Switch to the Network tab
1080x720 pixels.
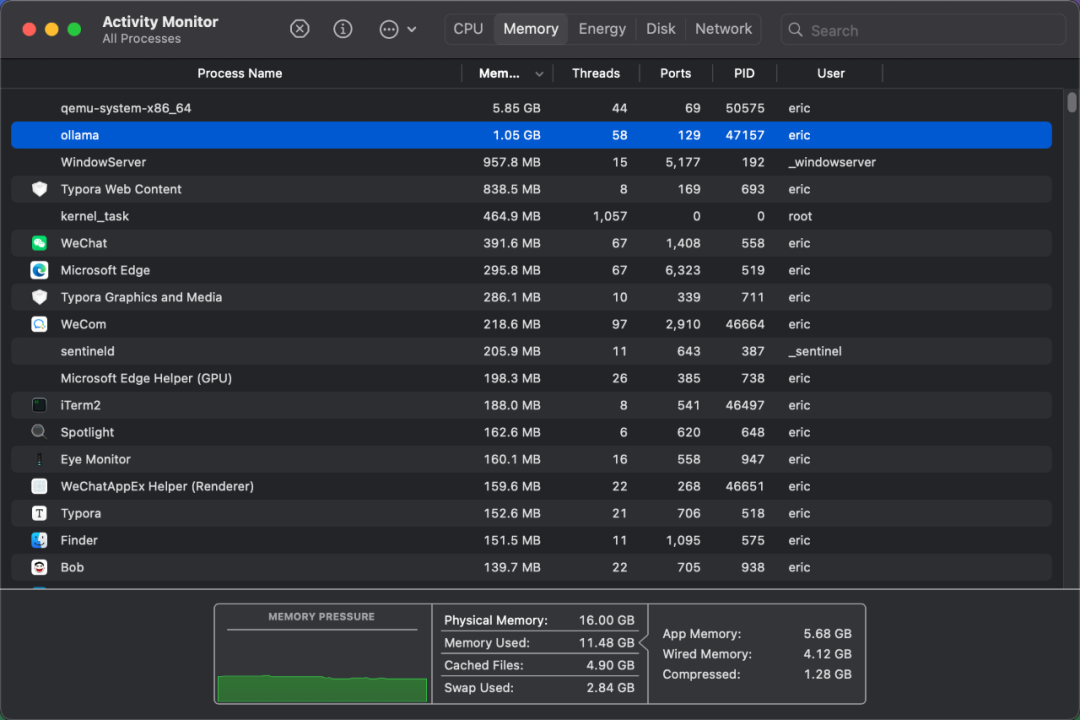point(723,29)
